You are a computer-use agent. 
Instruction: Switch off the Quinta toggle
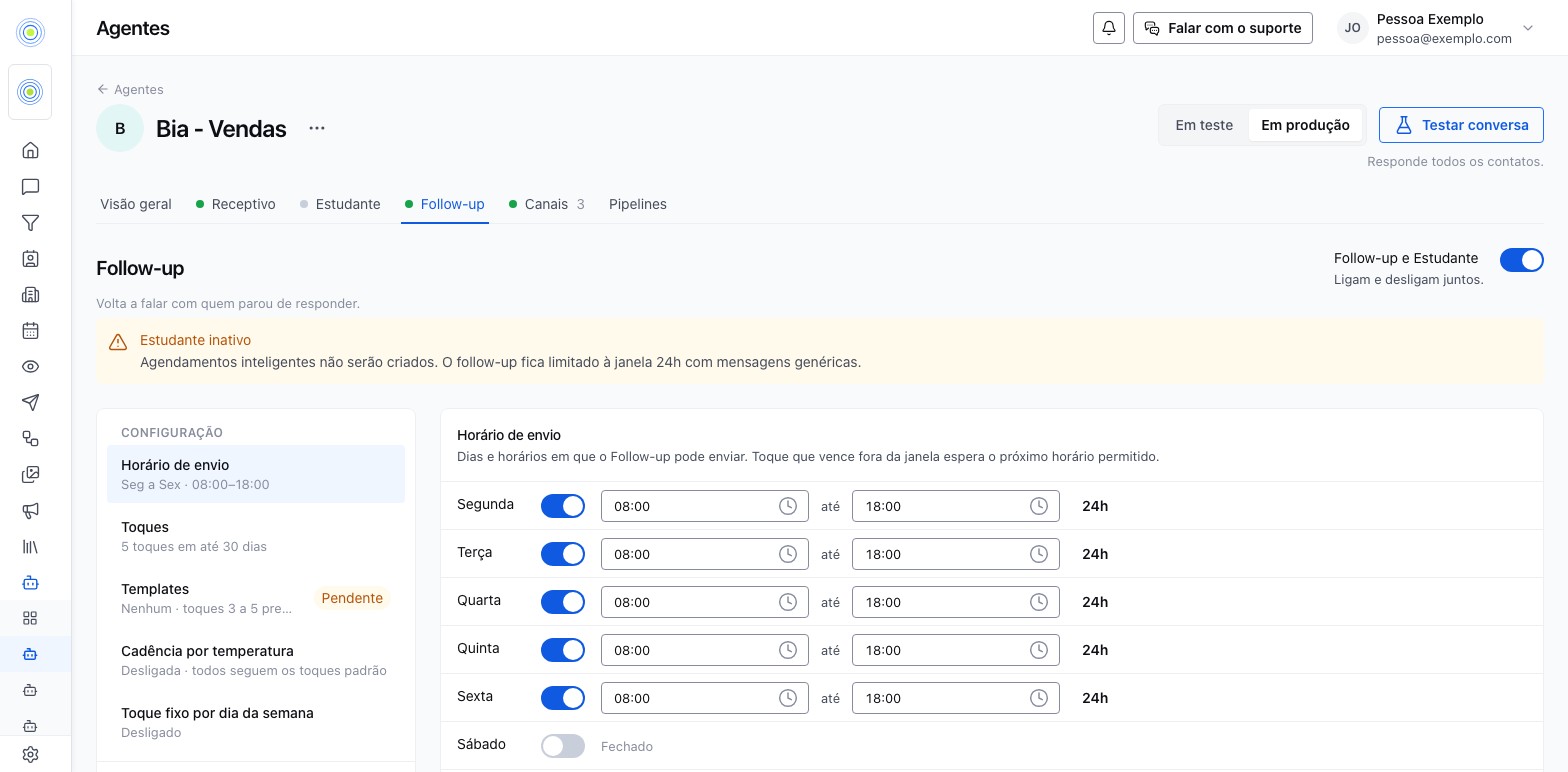click(563, 650)
